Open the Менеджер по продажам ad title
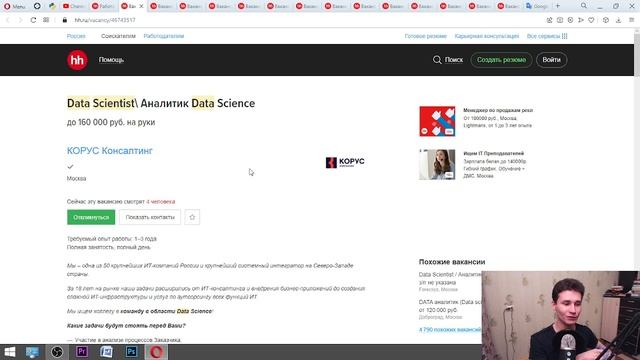640x360 pixels. point(498,110)
